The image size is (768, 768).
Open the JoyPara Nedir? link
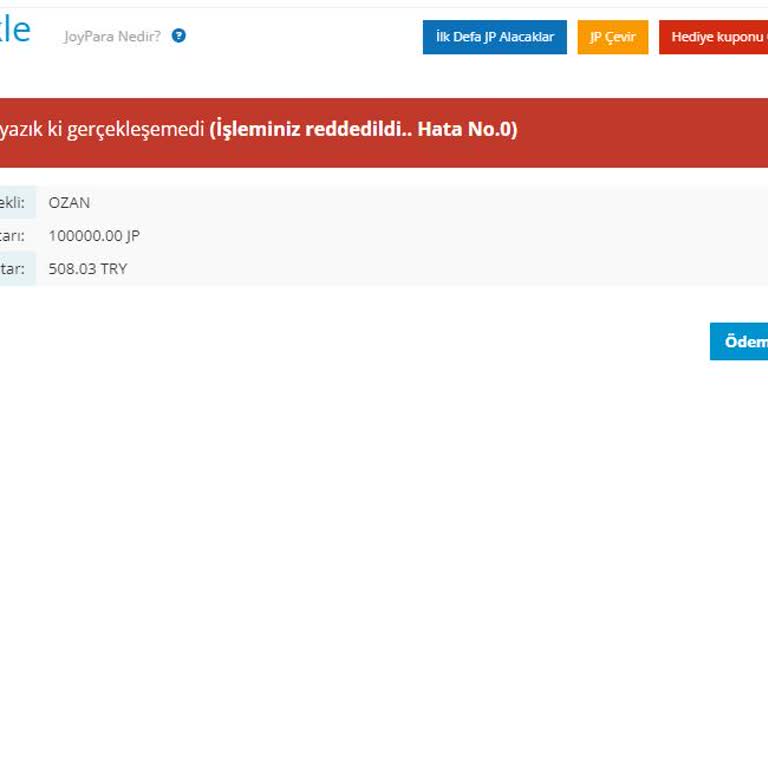point(111,37)
